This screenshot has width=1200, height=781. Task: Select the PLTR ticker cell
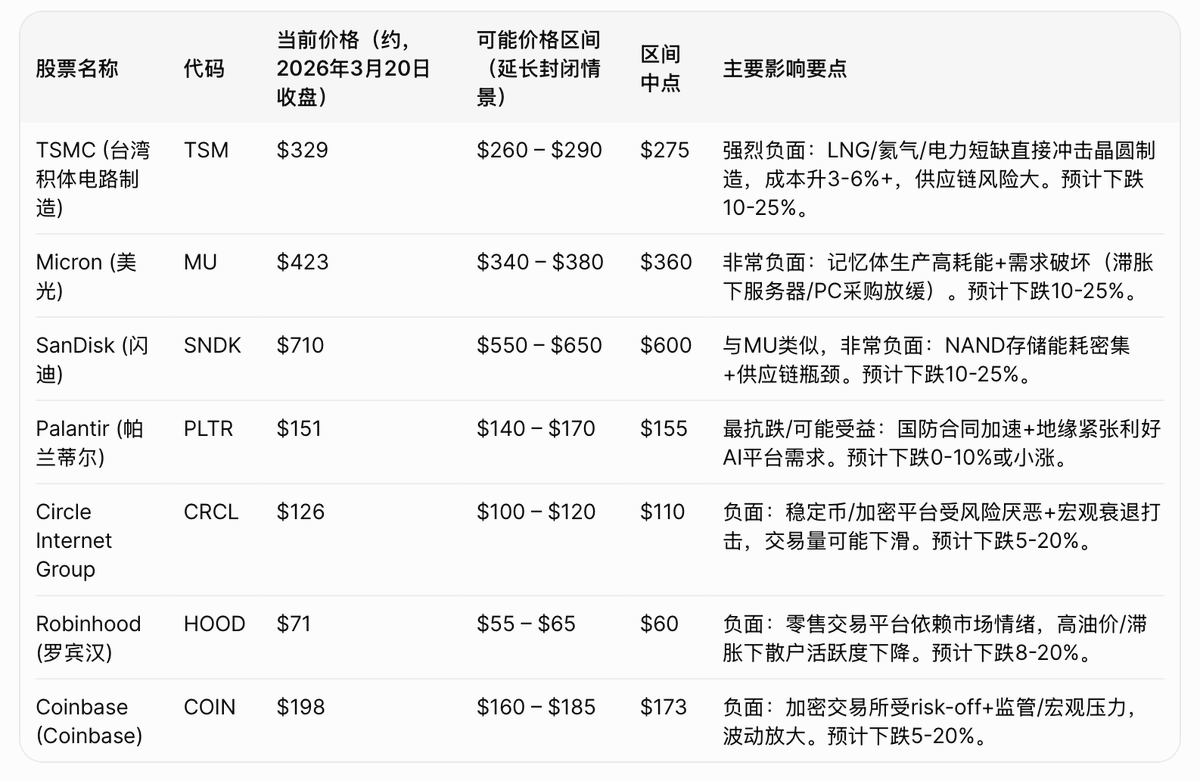(x=208, y=429)
